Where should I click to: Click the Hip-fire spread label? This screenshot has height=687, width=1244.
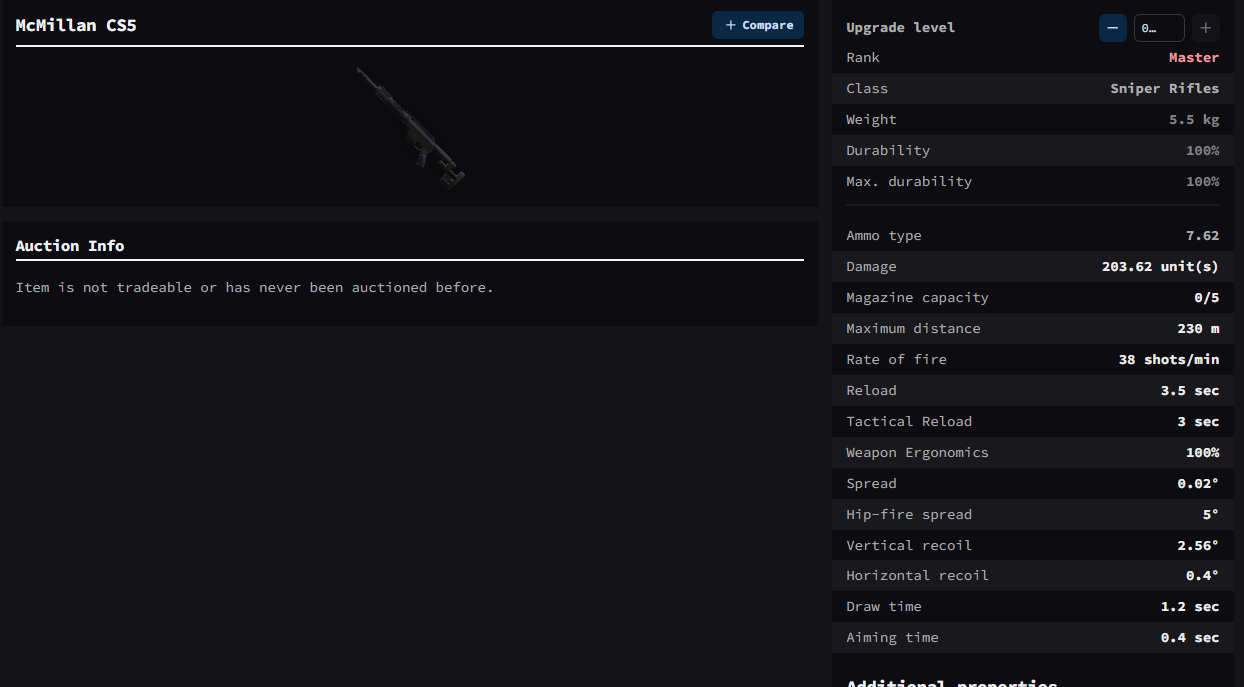(909, 515)
